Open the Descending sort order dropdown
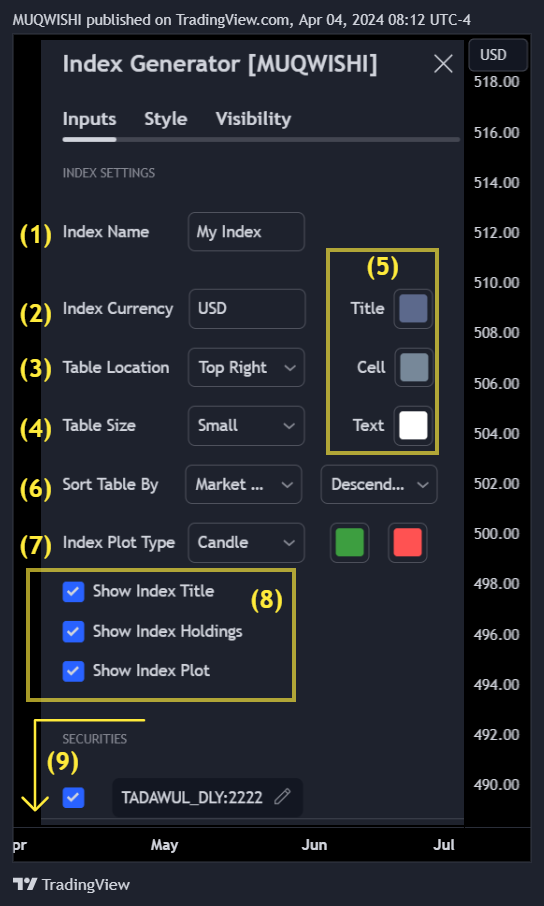This screenshot has width=544, height=906. [x=379, y=484]
